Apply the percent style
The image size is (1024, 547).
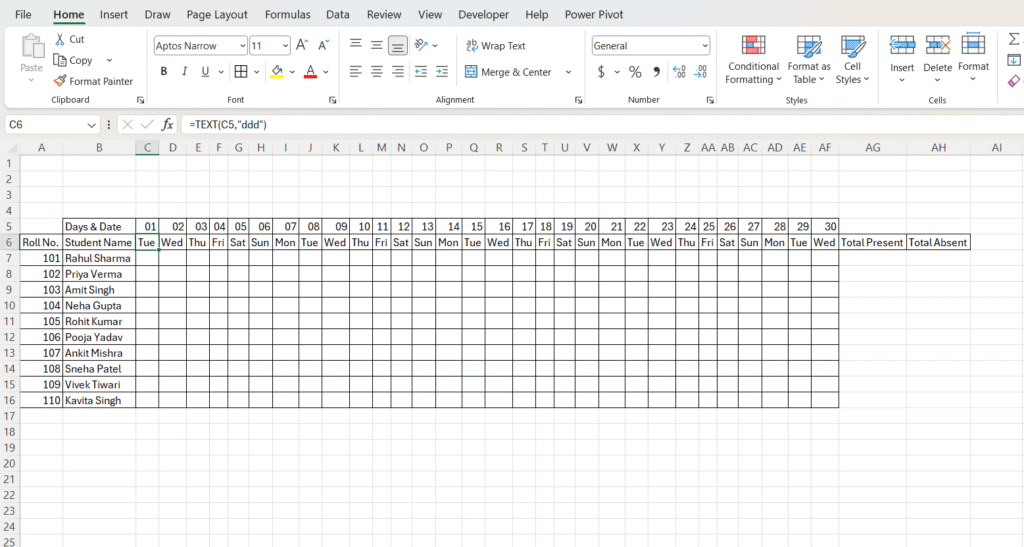(635, 72)
